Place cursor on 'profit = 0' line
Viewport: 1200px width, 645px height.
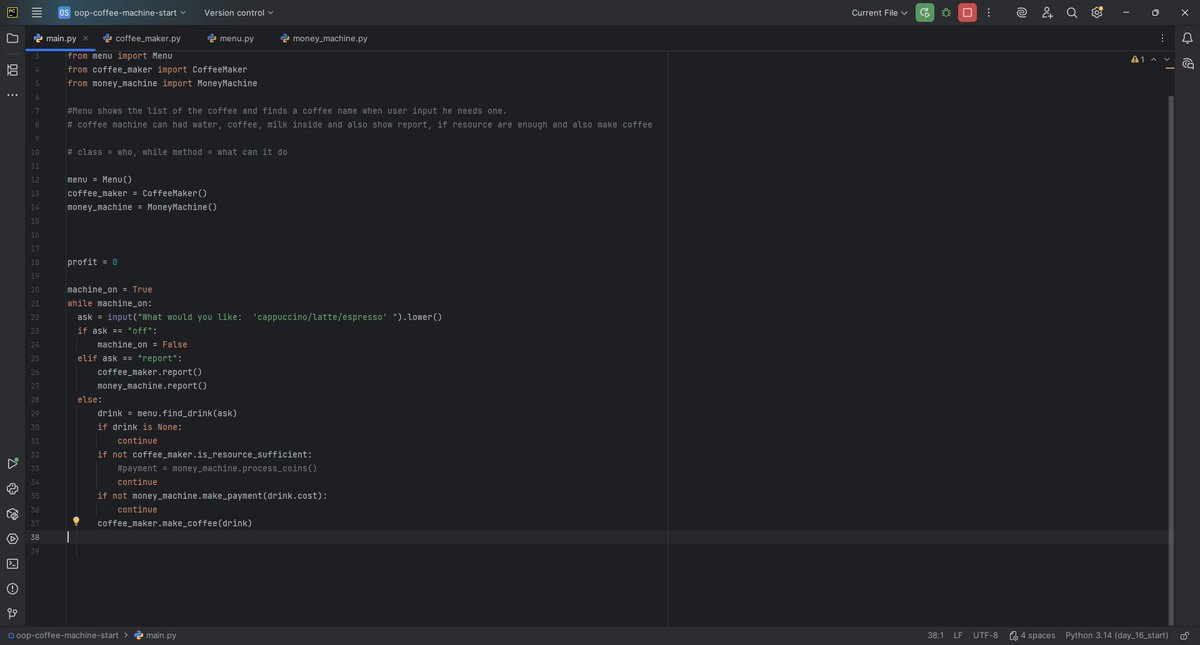[x=92, y=262]
